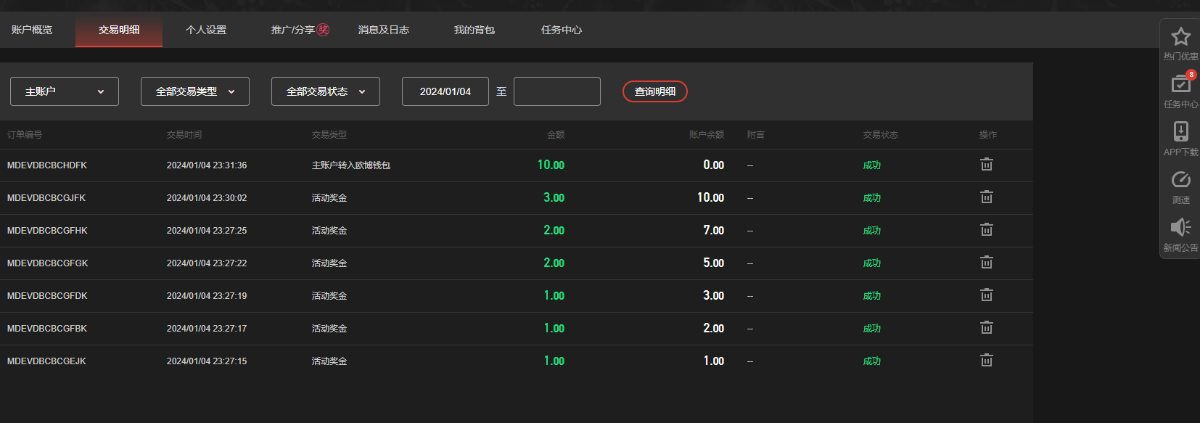Open the 测速 speed test icon
The image size is (1200, 423).
coord(1180,180)
